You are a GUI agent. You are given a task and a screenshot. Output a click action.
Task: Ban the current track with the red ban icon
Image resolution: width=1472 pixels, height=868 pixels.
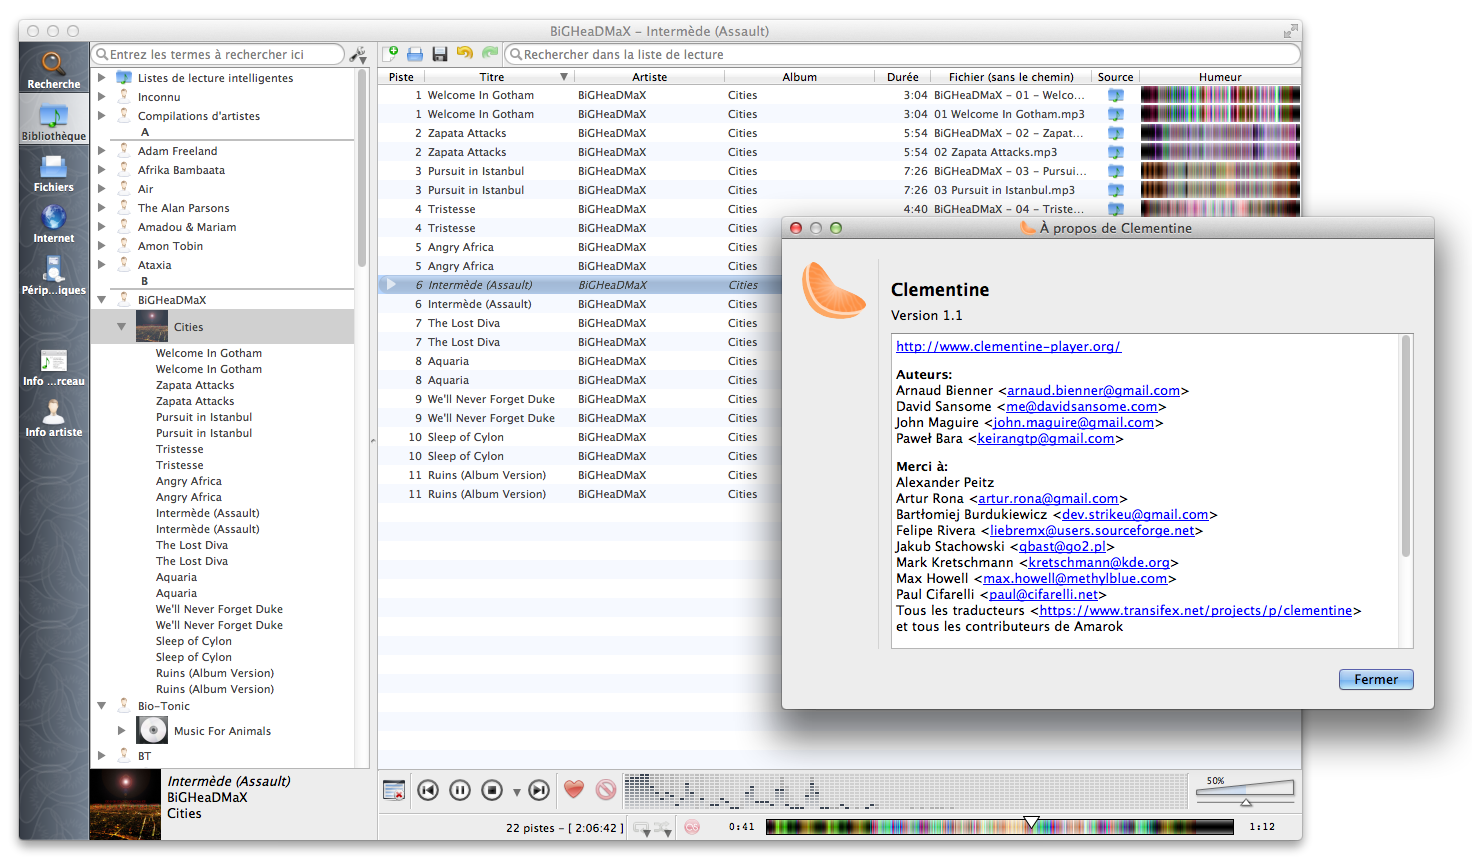pos(605,789)
